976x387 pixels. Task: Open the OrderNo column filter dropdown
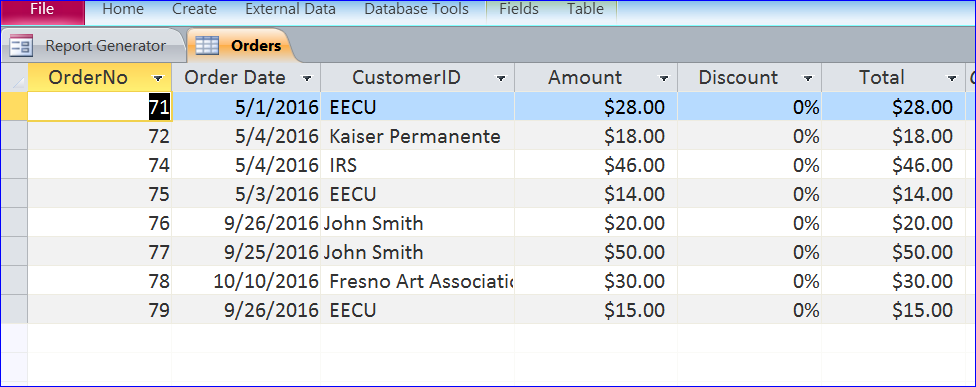click(158, 78)
